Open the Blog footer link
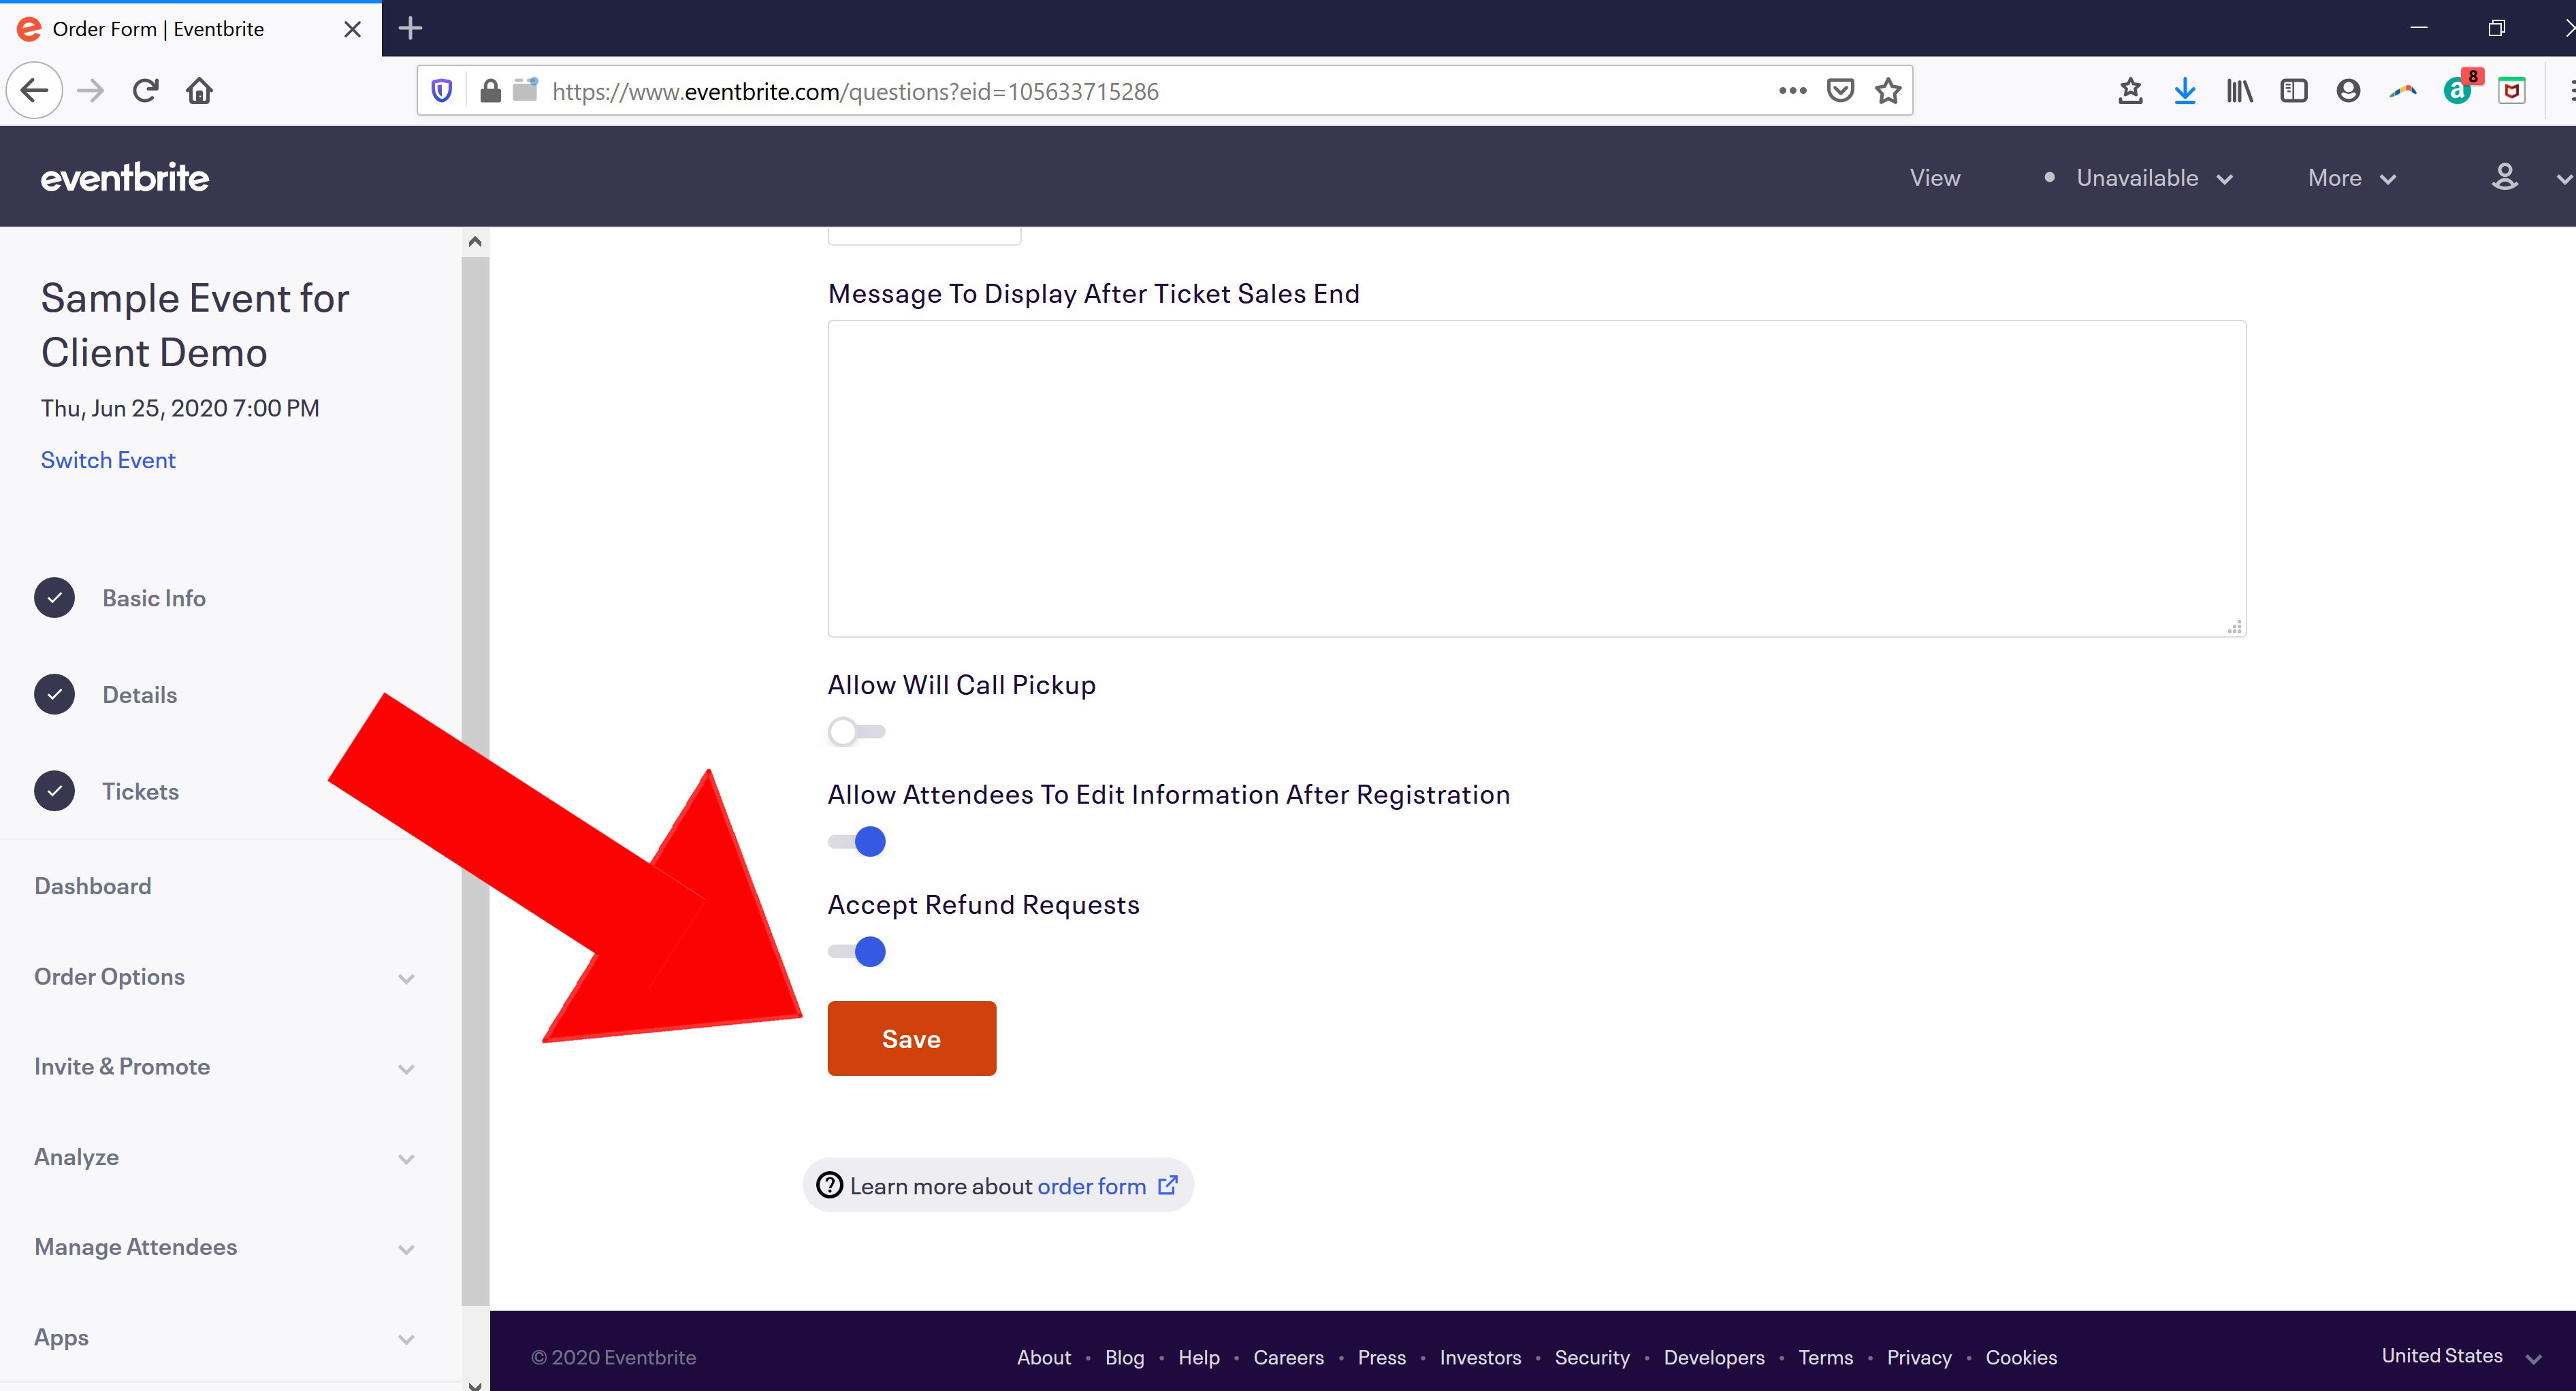Image resolution: width=2576 pixels, height=1391 pixels. tap(1124, 1357)
